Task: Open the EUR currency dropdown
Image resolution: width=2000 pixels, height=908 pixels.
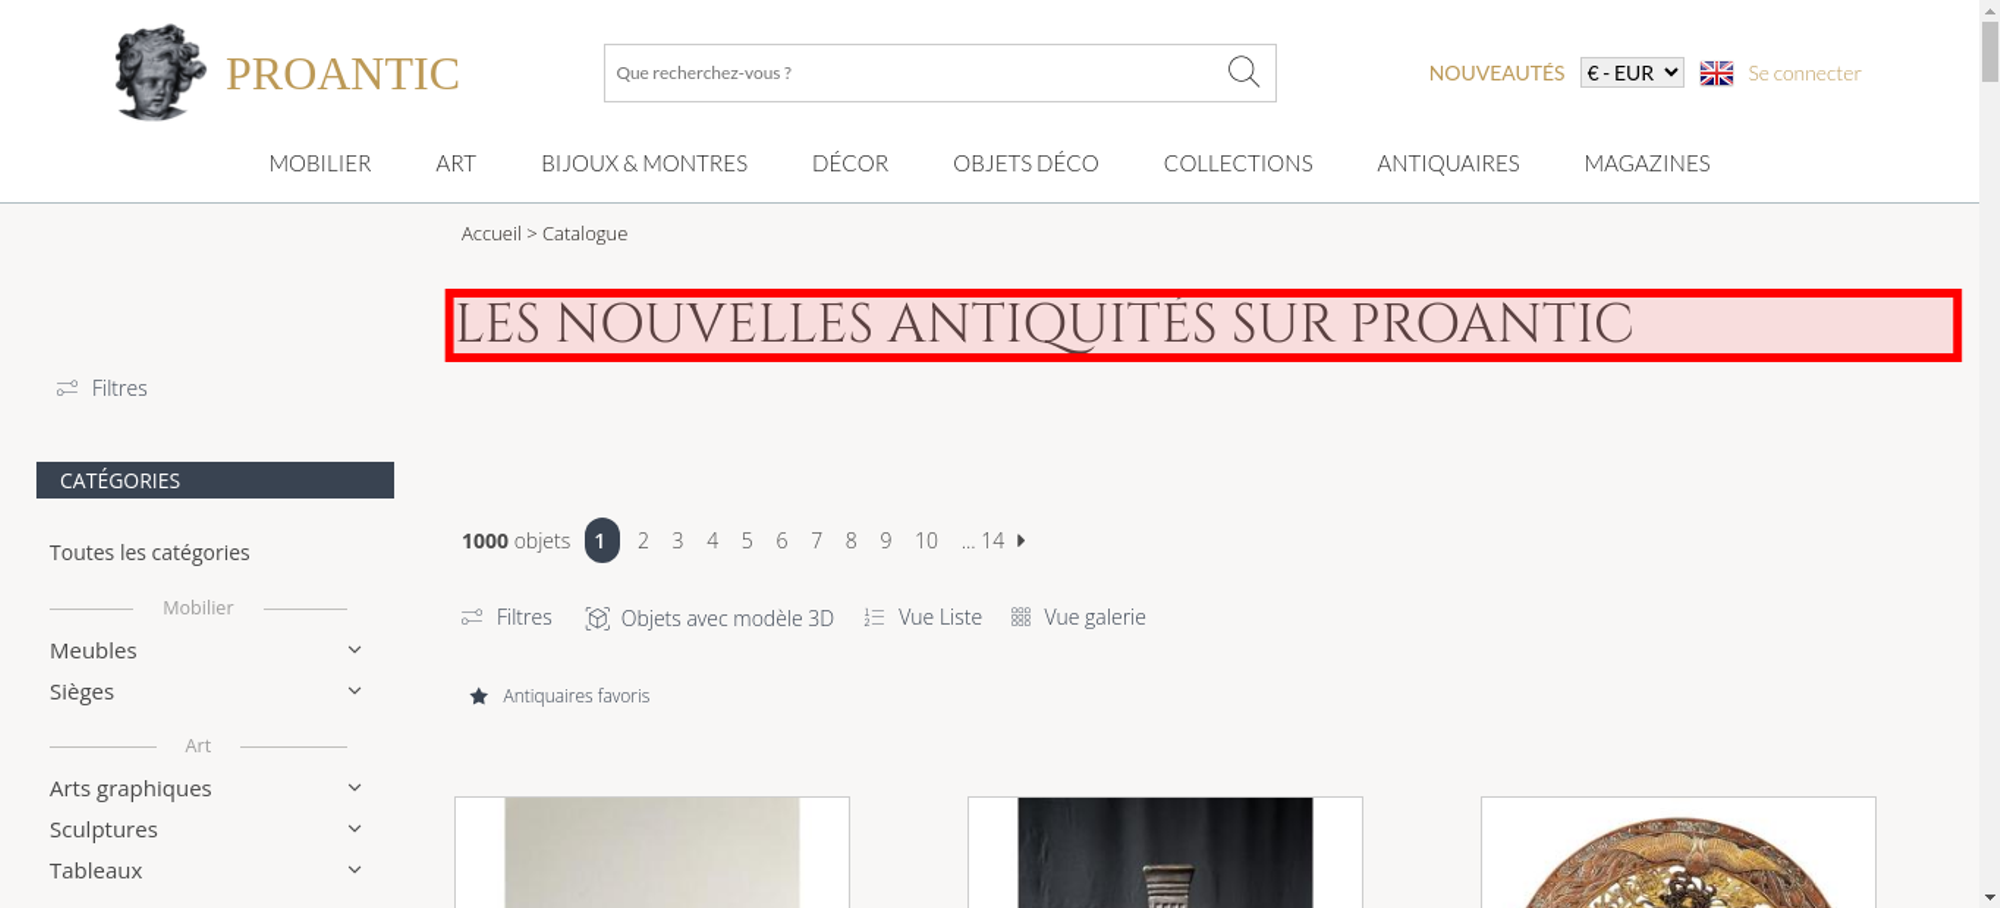Action: [1632, 73]
